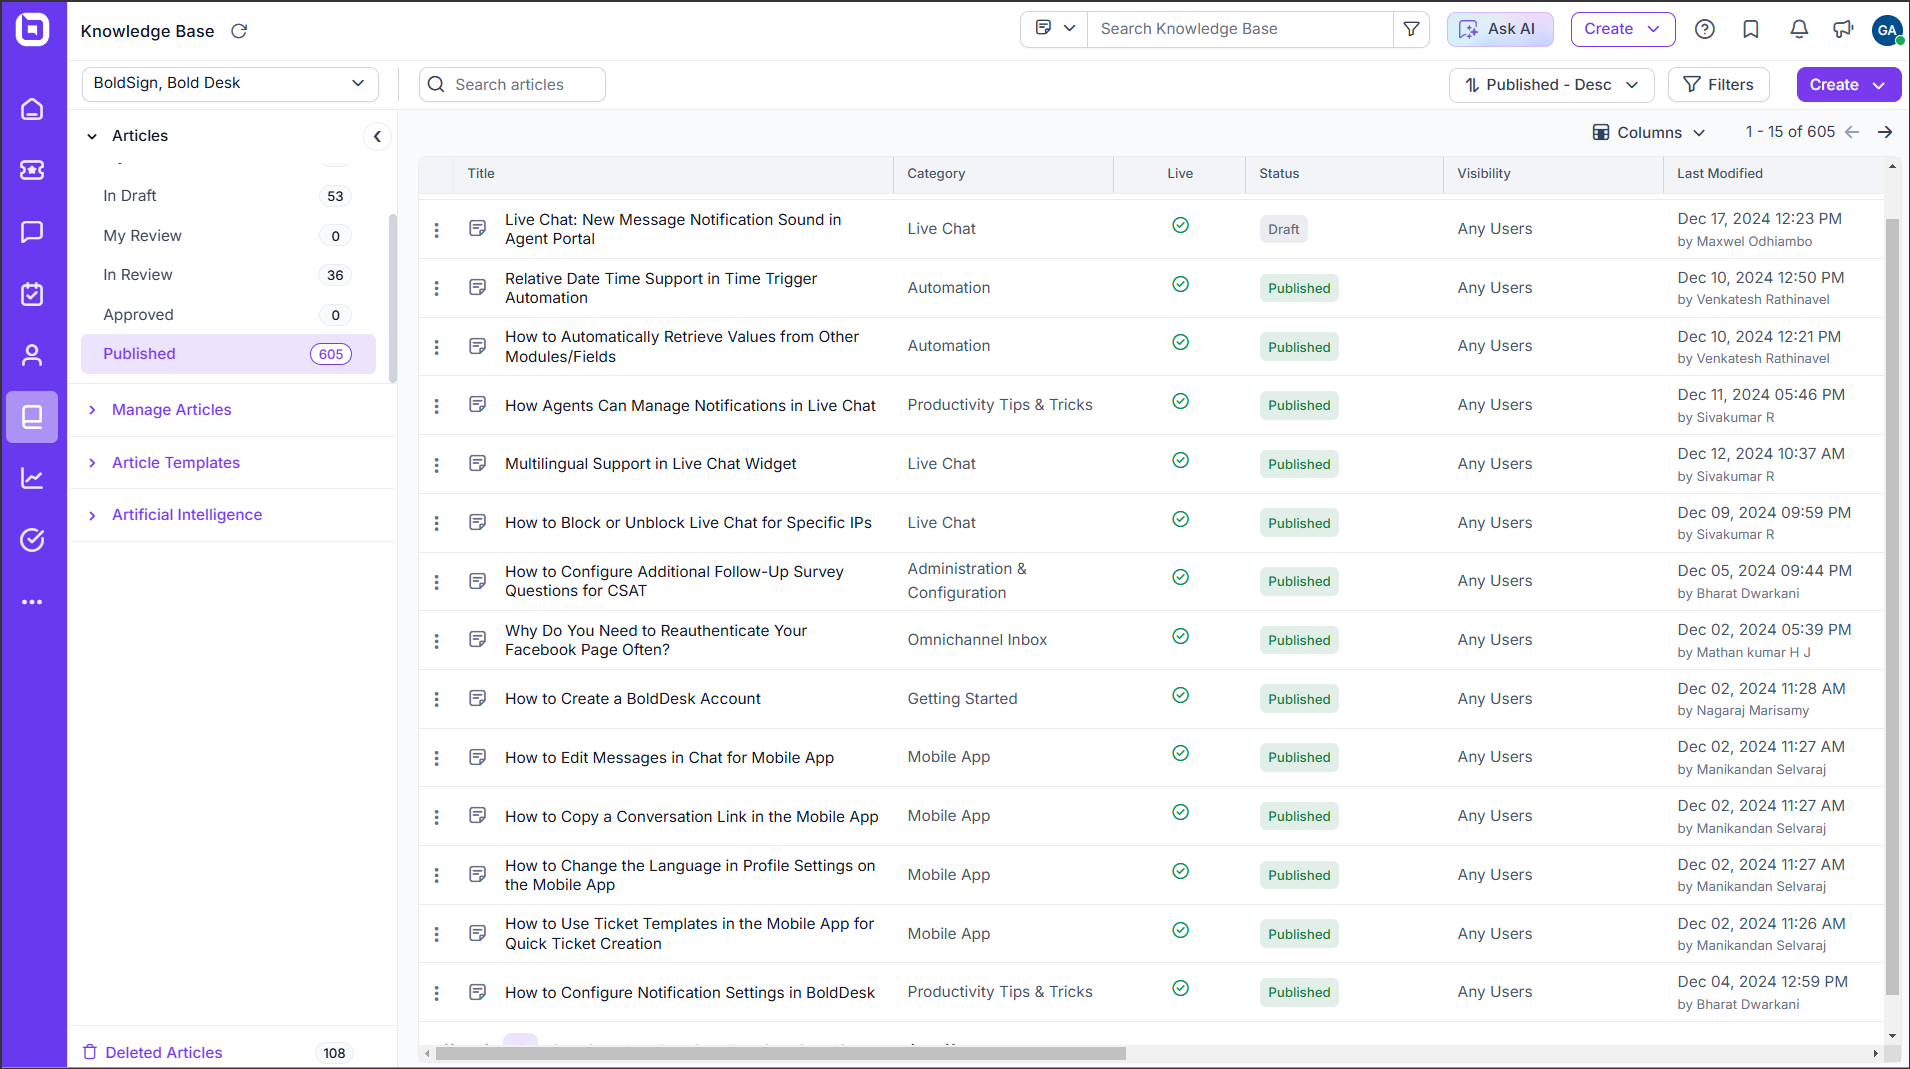Open row menu for How to Create a BoldDesk Account
Screen dimensions: 1910x1069
(x=436, y=699)
